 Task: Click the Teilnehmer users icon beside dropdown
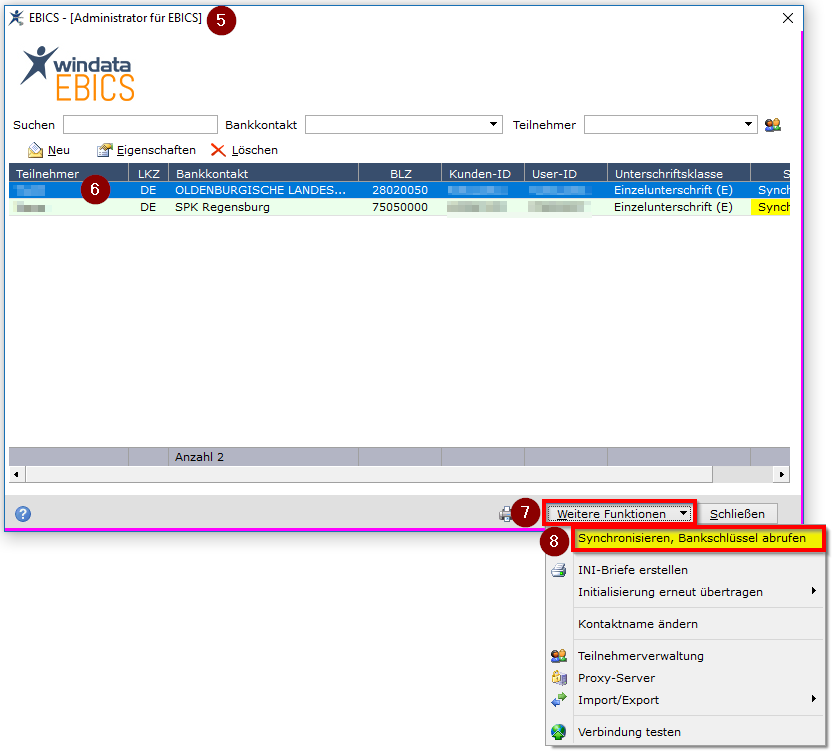772,125
